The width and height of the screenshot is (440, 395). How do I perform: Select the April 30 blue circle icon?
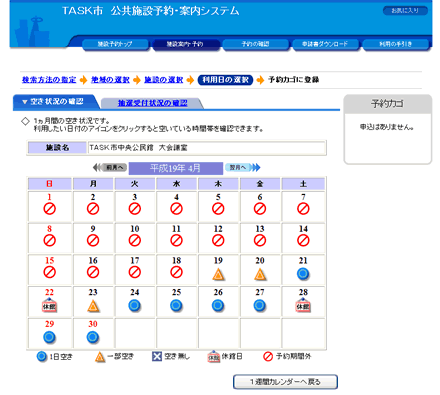pos(93,337)
